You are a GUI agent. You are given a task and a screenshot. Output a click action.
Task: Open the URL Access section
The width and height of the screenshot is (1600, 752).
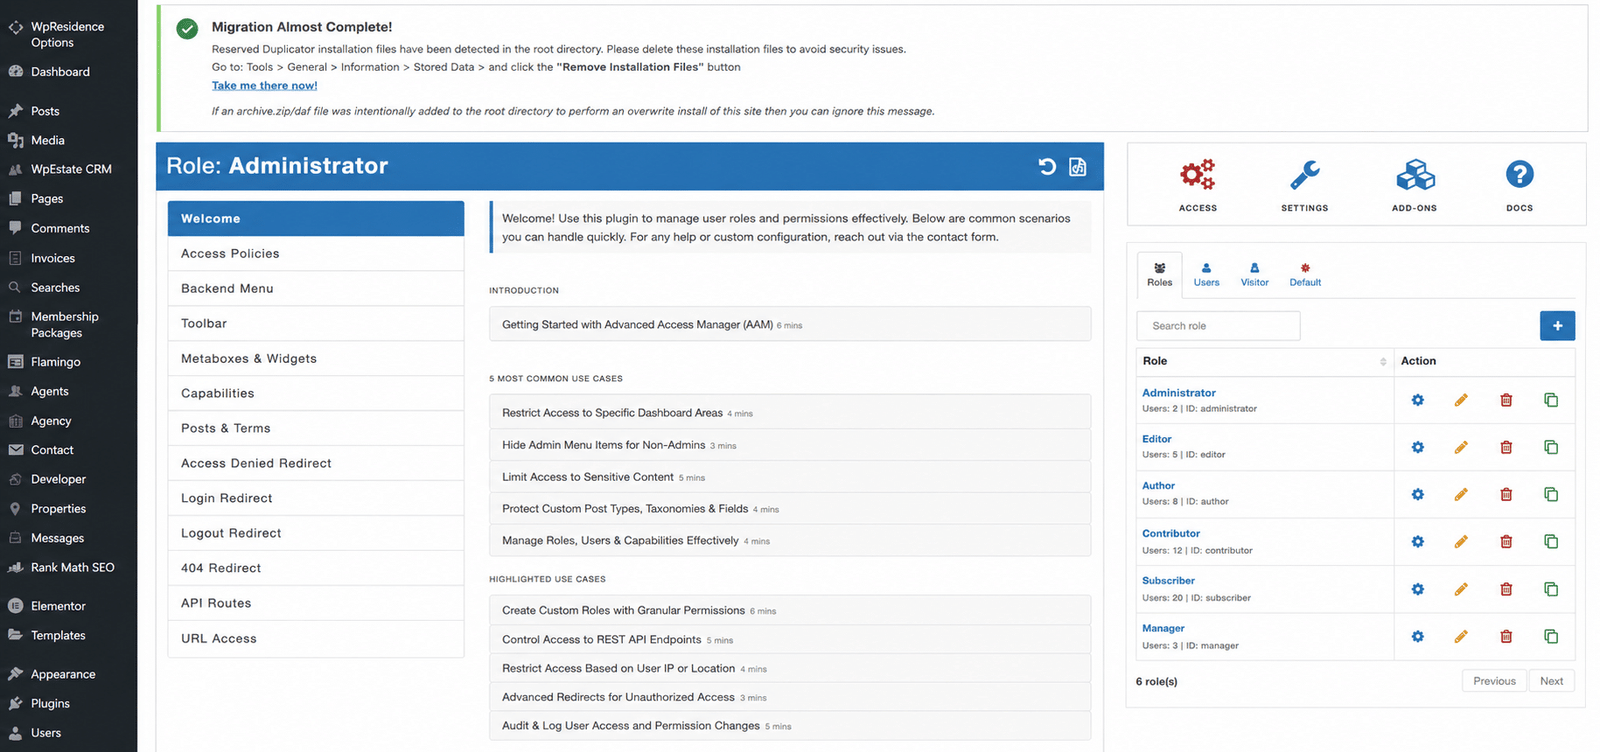pyautogui.click(x=316, y=639)
